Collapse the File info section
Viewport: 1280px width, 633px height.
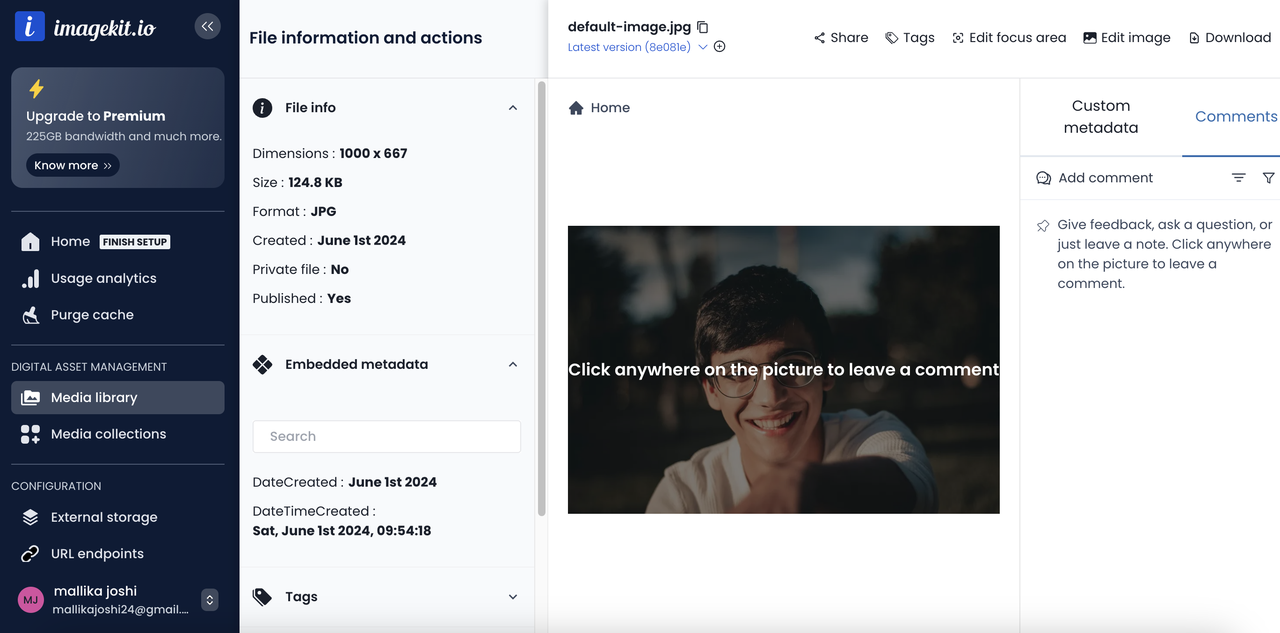coord(513,108)
